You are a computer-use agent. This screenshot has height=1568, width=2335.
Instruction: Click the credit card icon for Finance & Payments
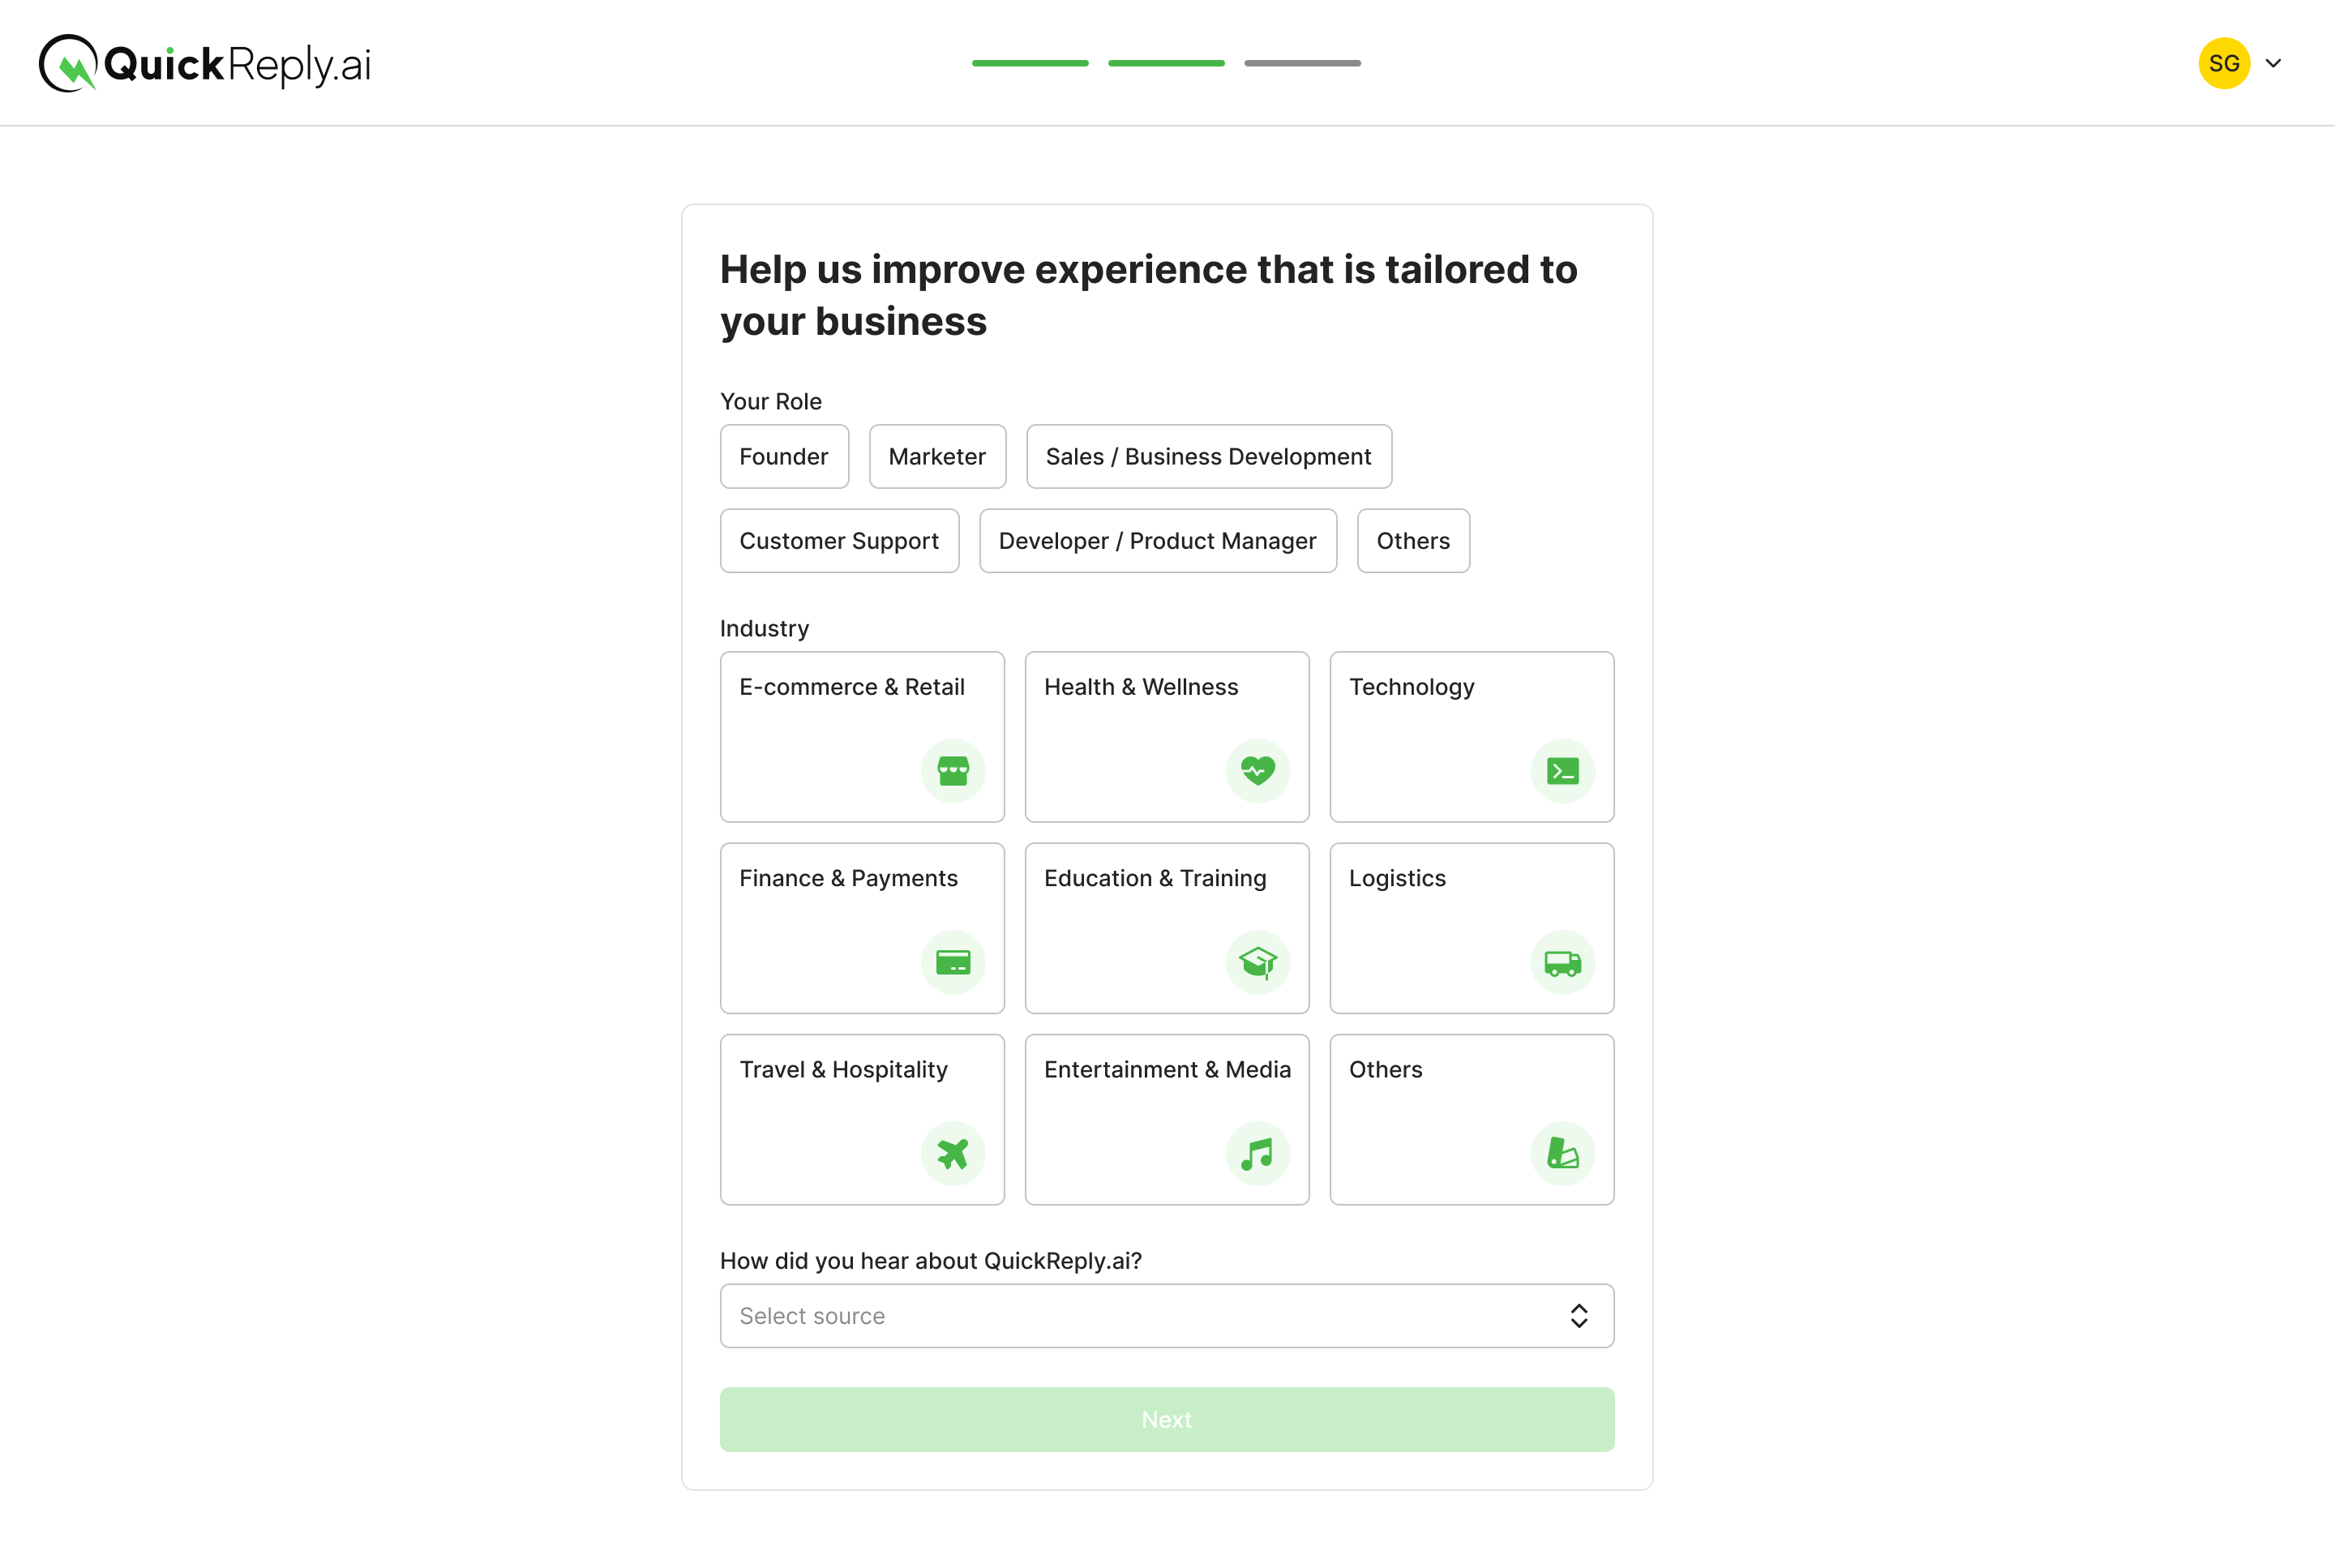952,962
